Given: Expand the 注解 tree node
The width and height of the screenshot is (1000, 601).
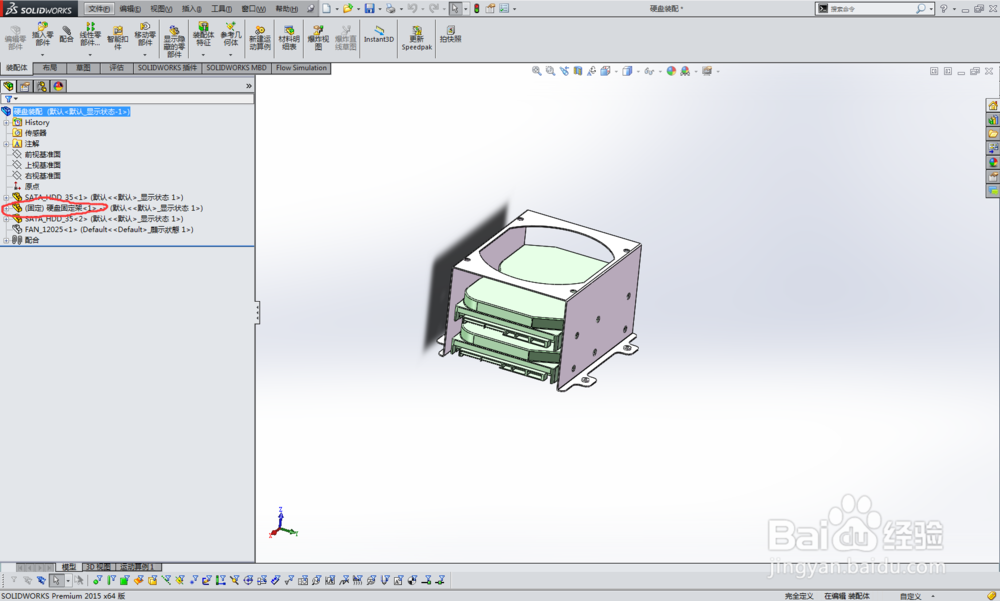Looking at the screenshot, I should [6, 144].
